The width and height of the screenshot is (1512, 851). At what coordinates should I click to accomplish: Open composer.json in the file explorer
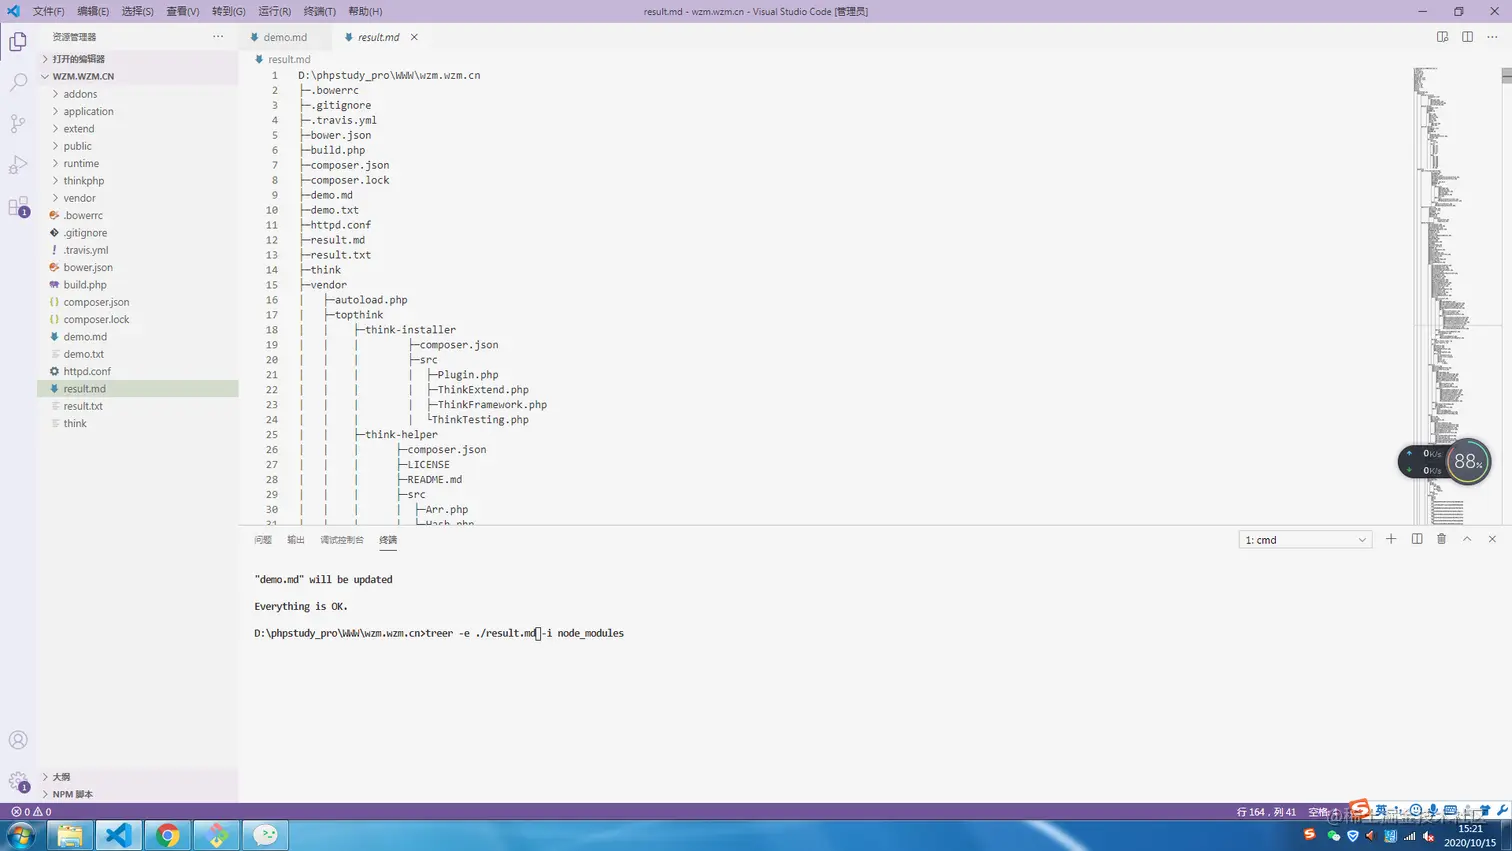tap(138, 302)
